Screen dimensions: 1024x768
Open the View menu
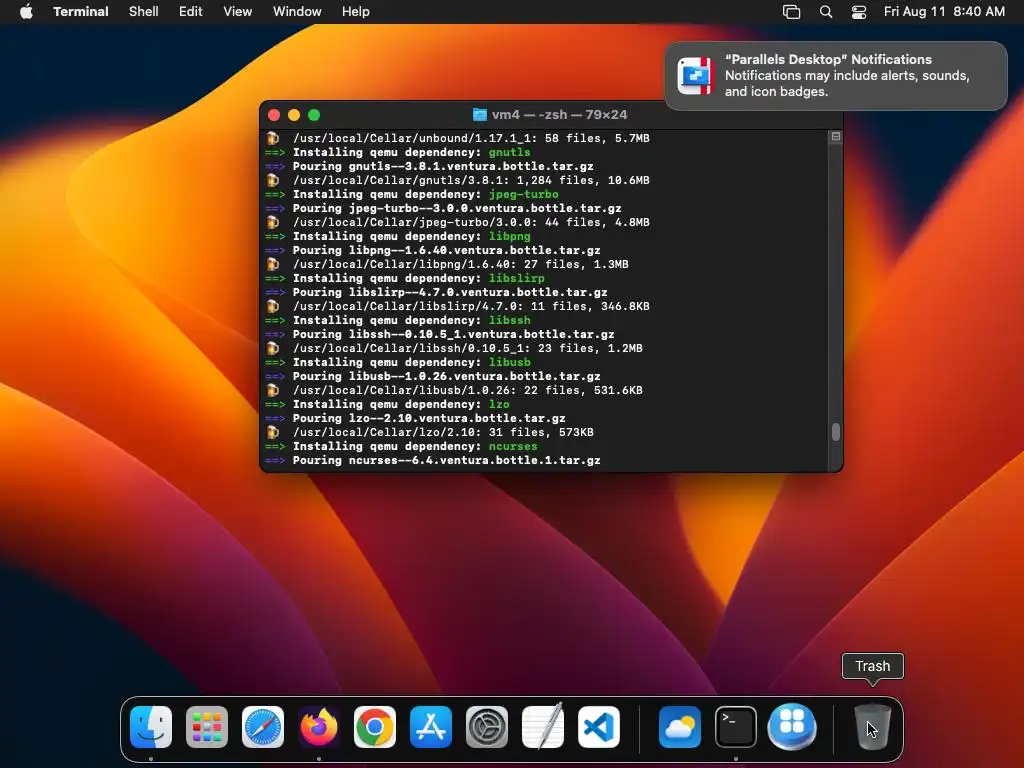(x=238, y=12)
